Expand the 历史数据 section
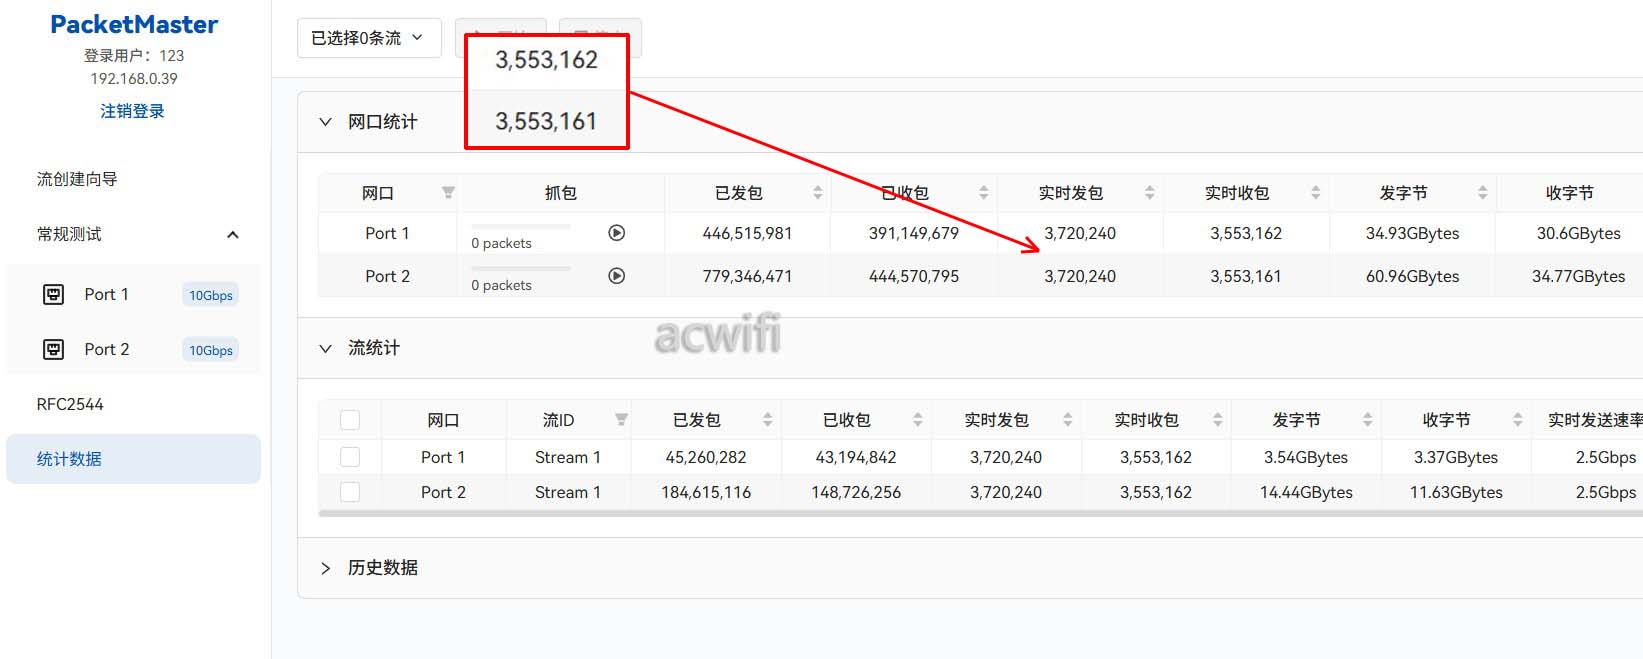 (x=325, y=568)
